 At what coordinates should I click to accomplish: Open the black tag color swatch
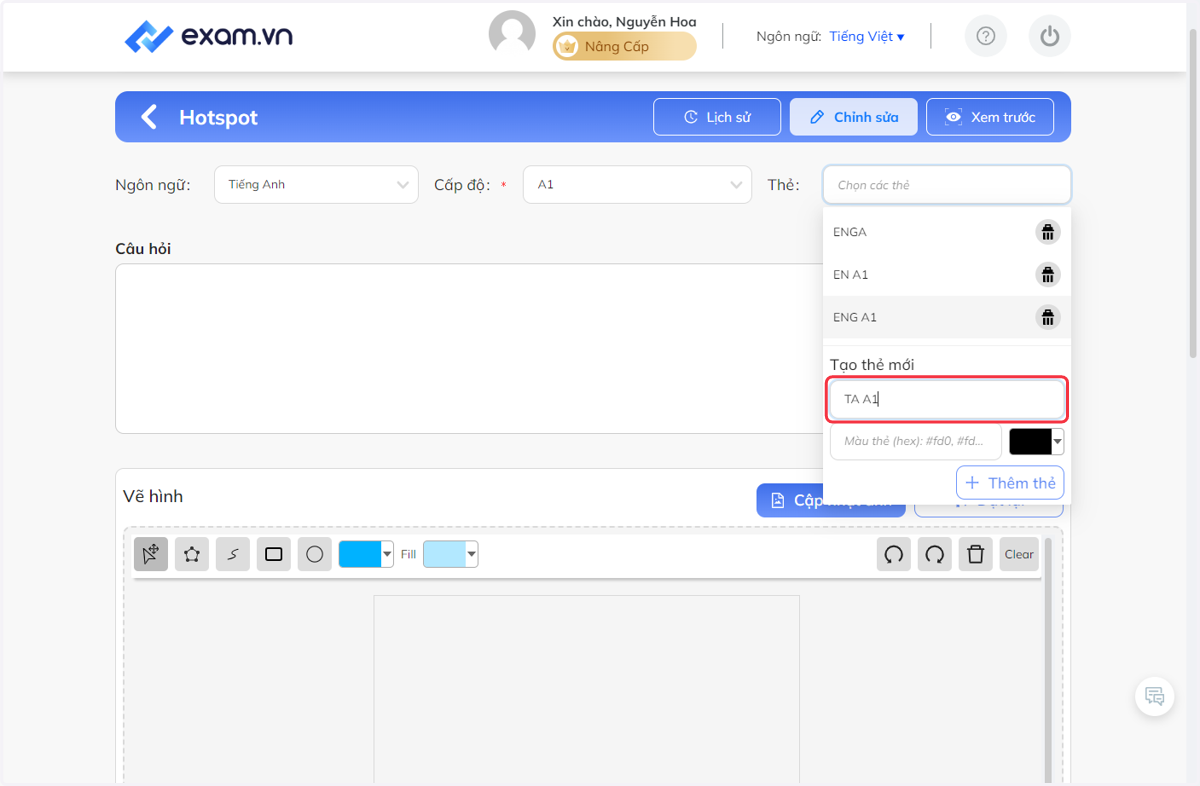(x=1036, y=441)
